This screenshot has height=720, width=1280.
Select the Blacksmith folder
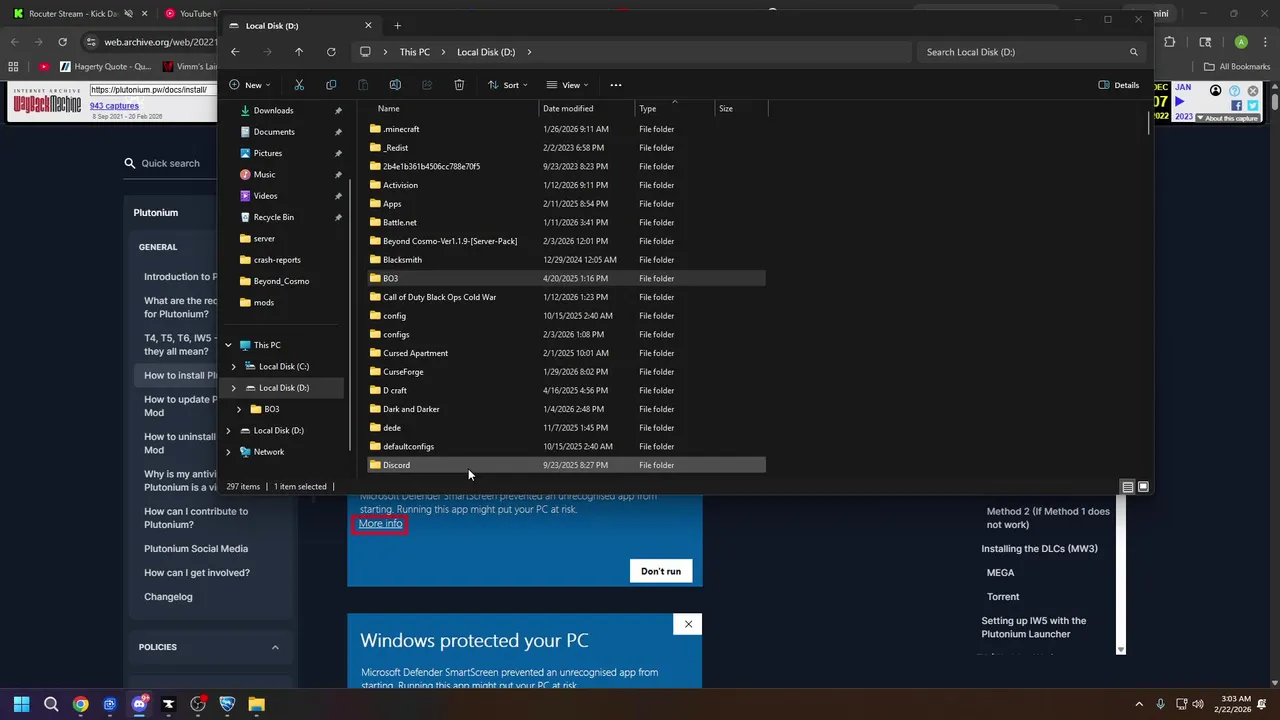(x=566, y=260)
